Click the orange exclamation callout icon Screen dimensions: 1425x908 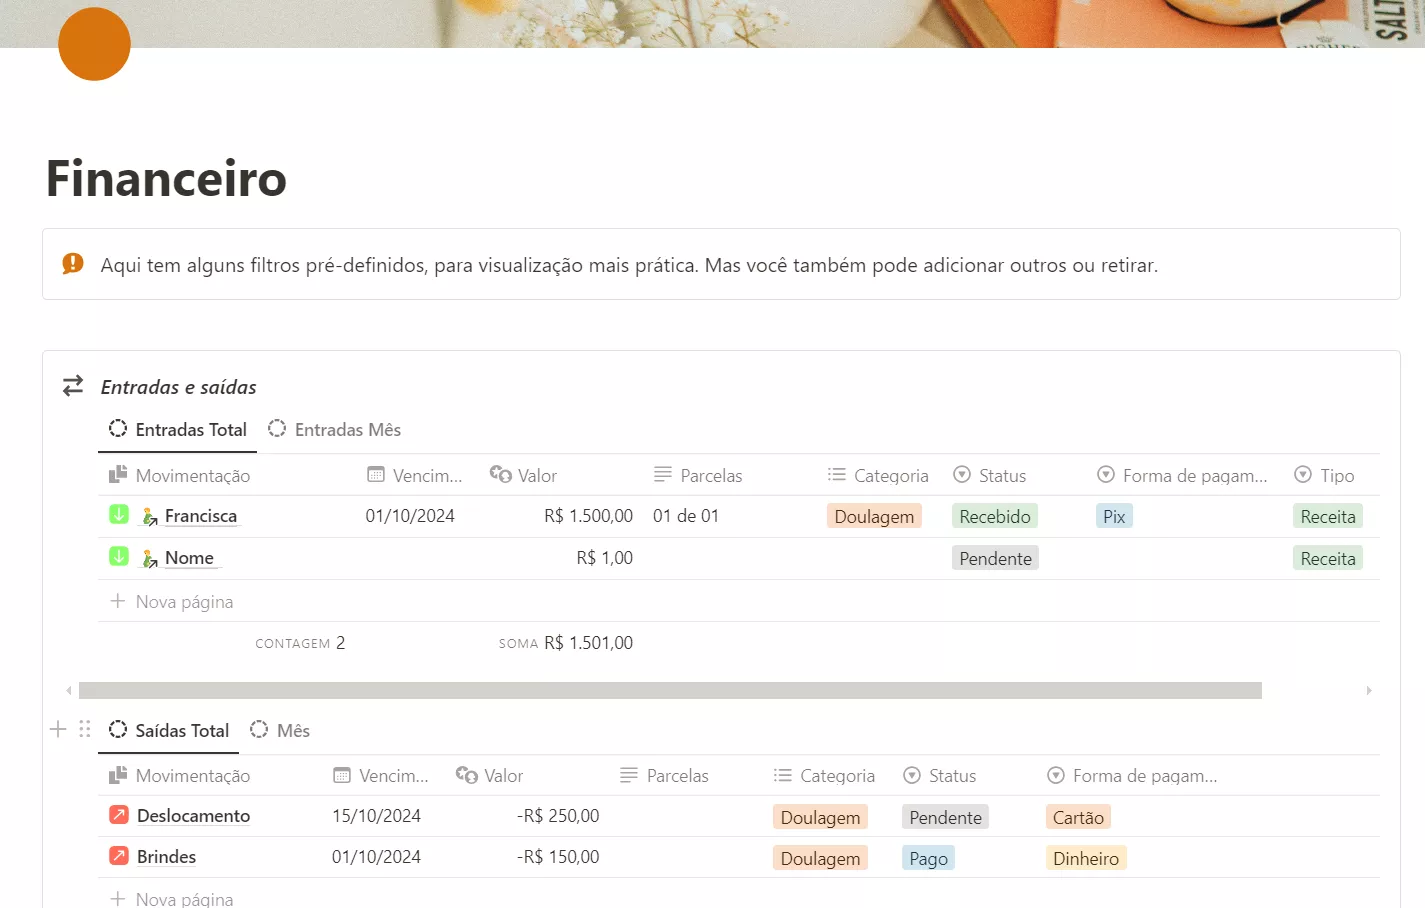click(73, 264)
